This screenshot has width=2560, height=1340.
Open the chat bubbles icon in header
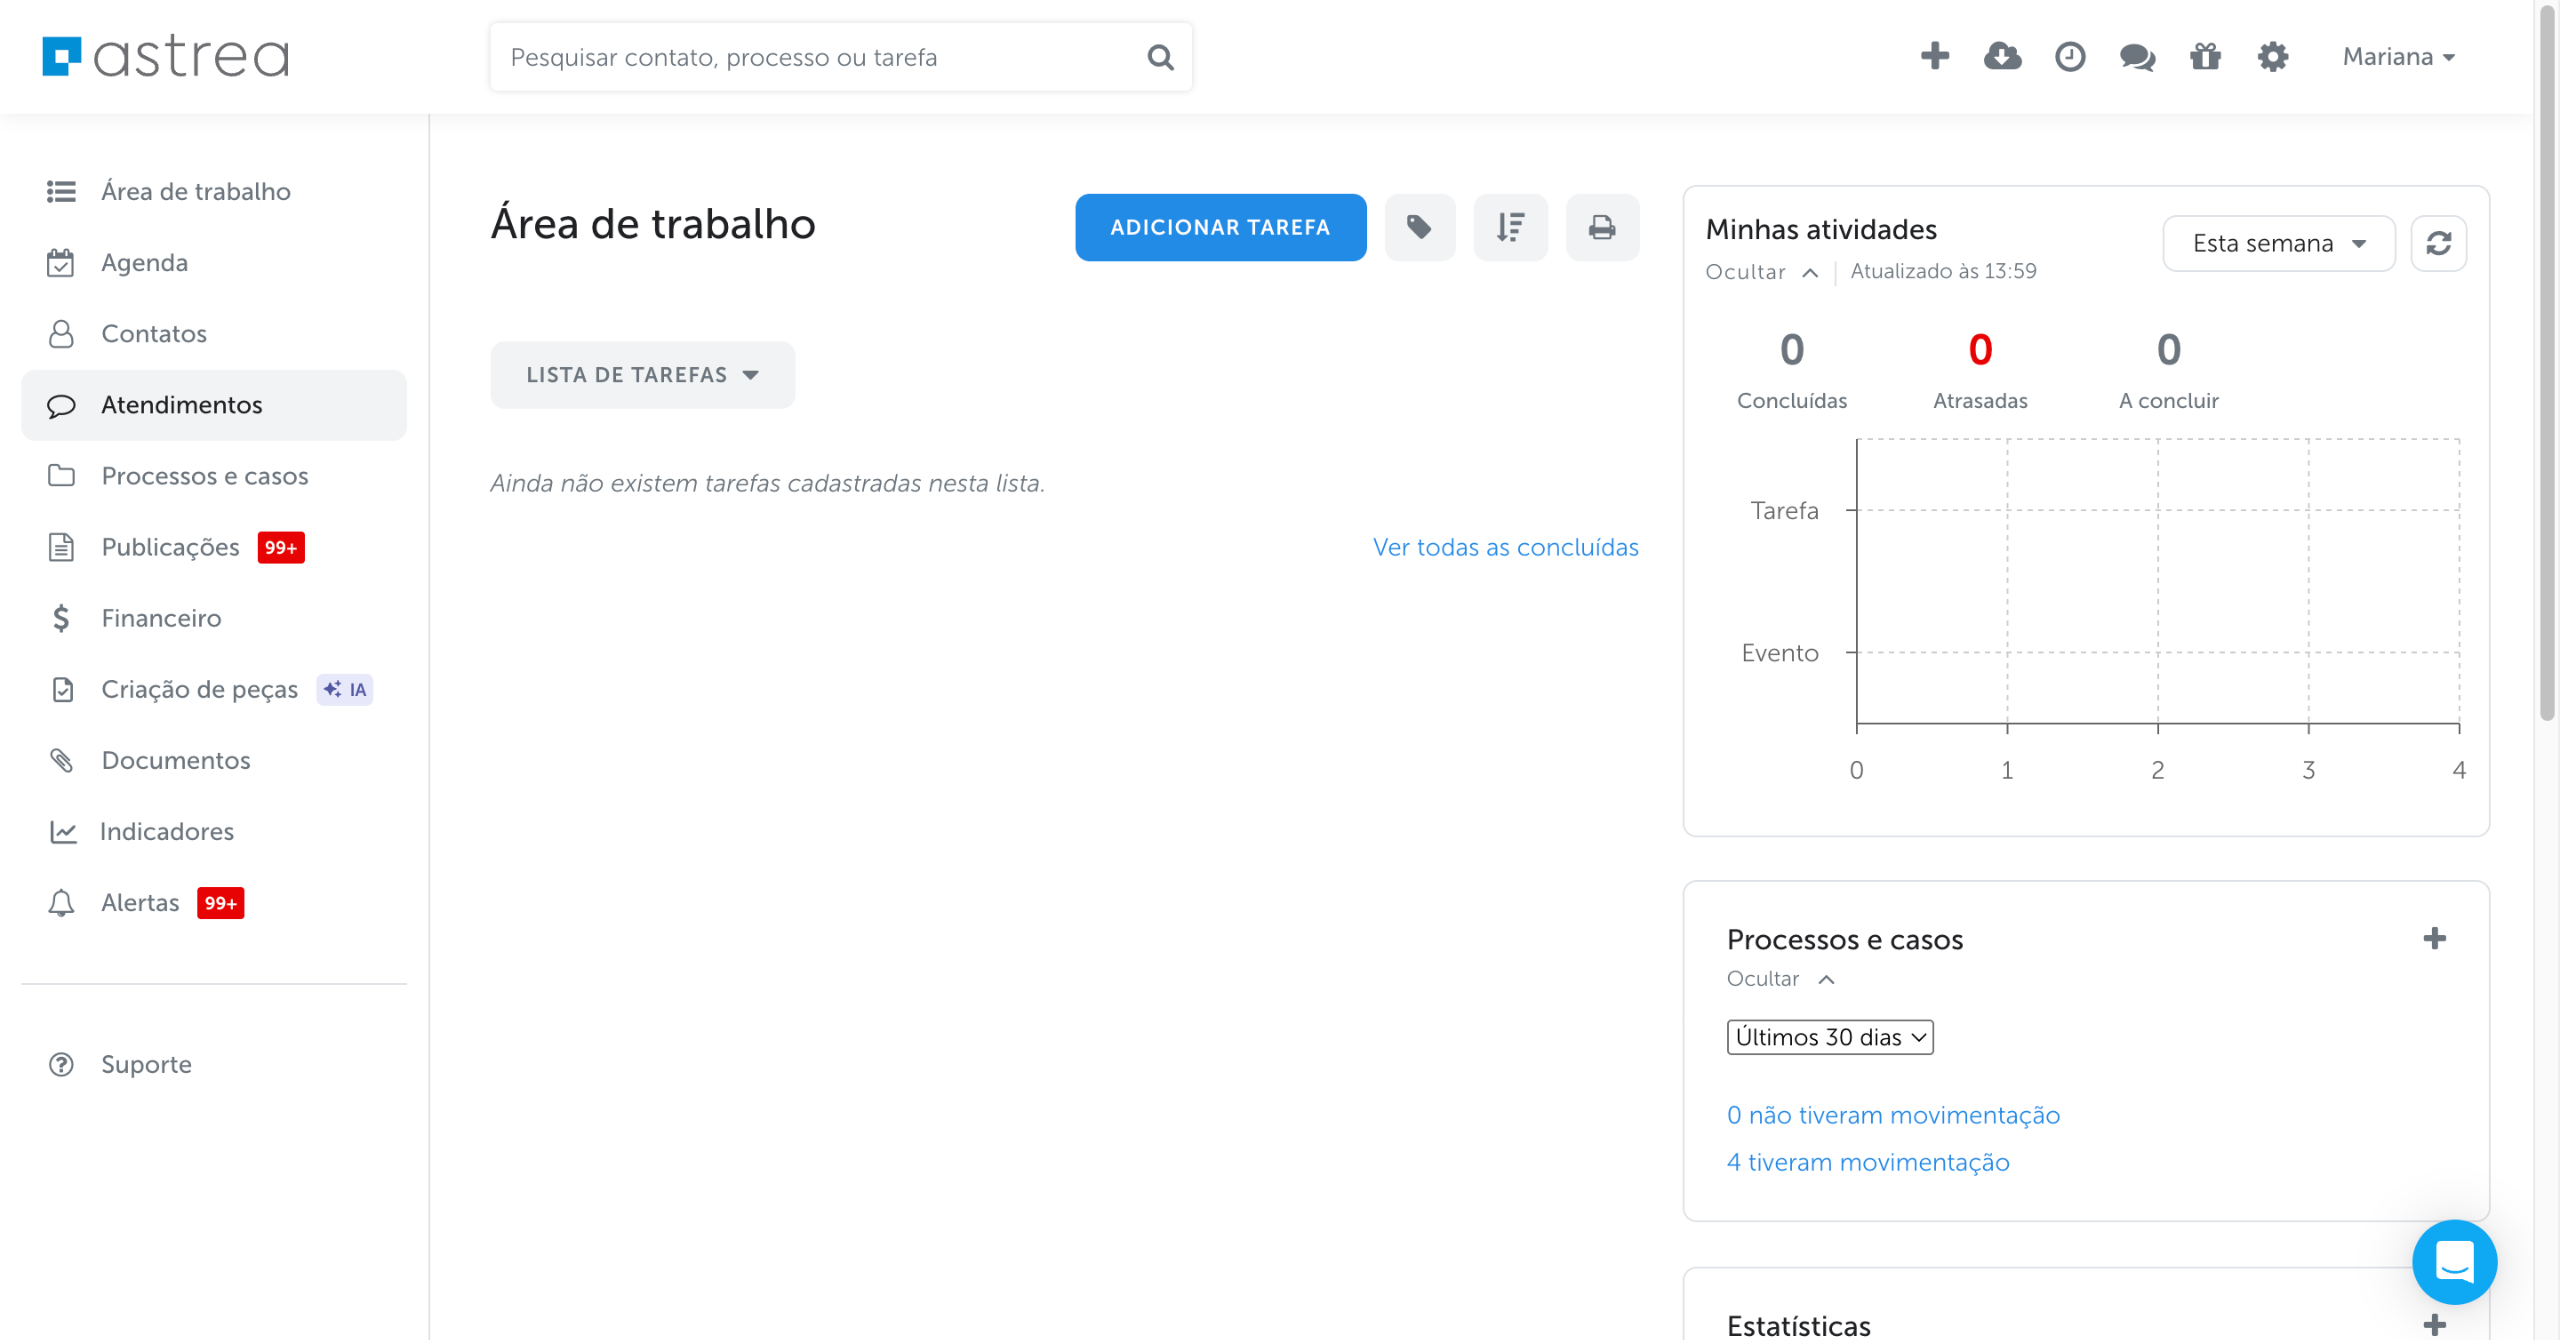[x=2137, y=57]
